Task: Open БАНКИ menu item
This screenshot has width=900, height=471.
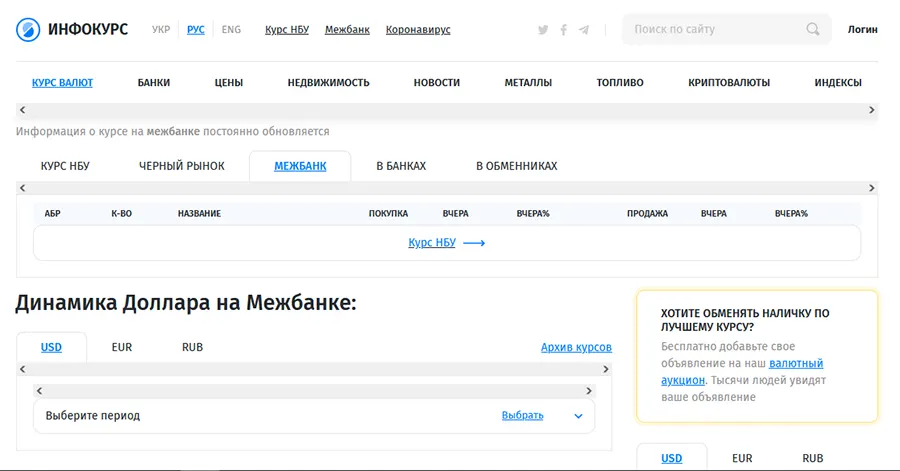Action: click(x=154, y=83)
